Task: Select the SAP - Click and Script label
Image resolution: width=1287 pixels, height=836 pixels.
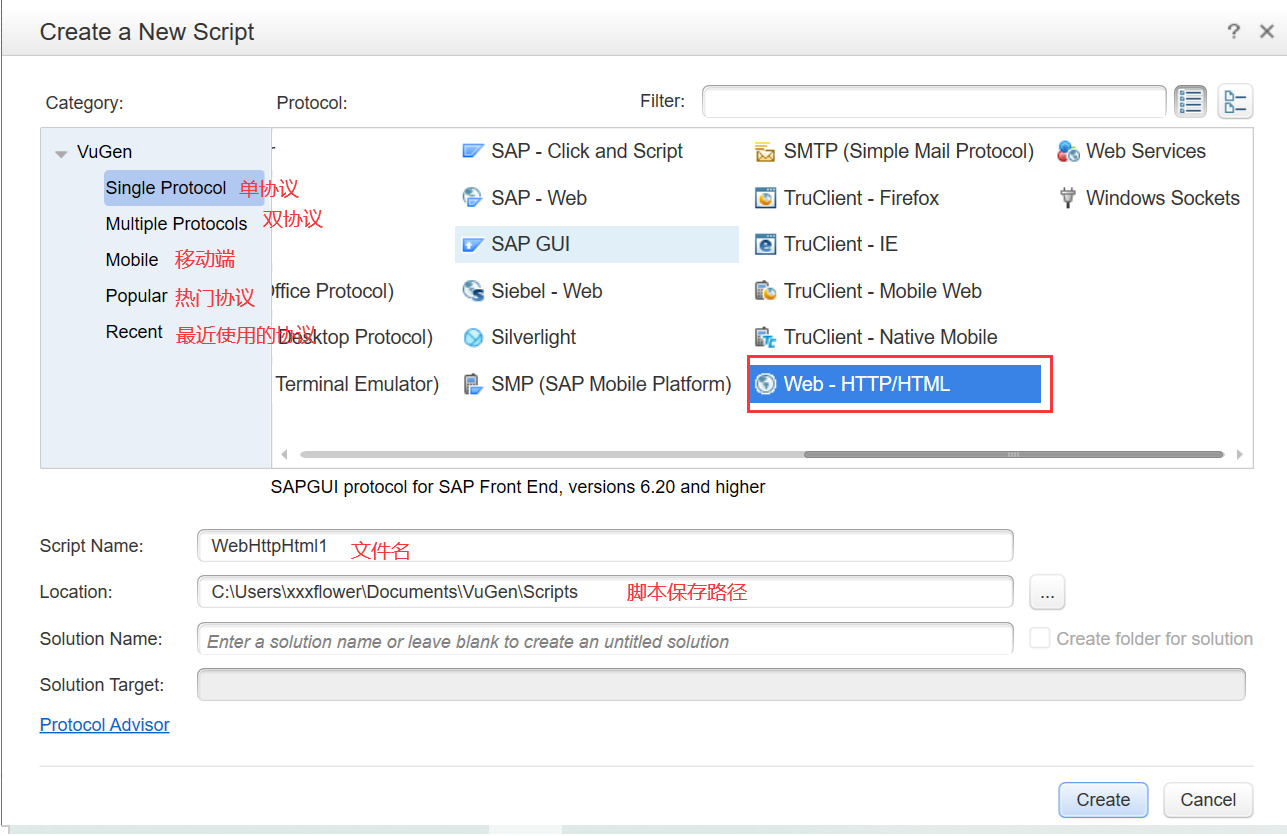Action: (x=587, y=152)
